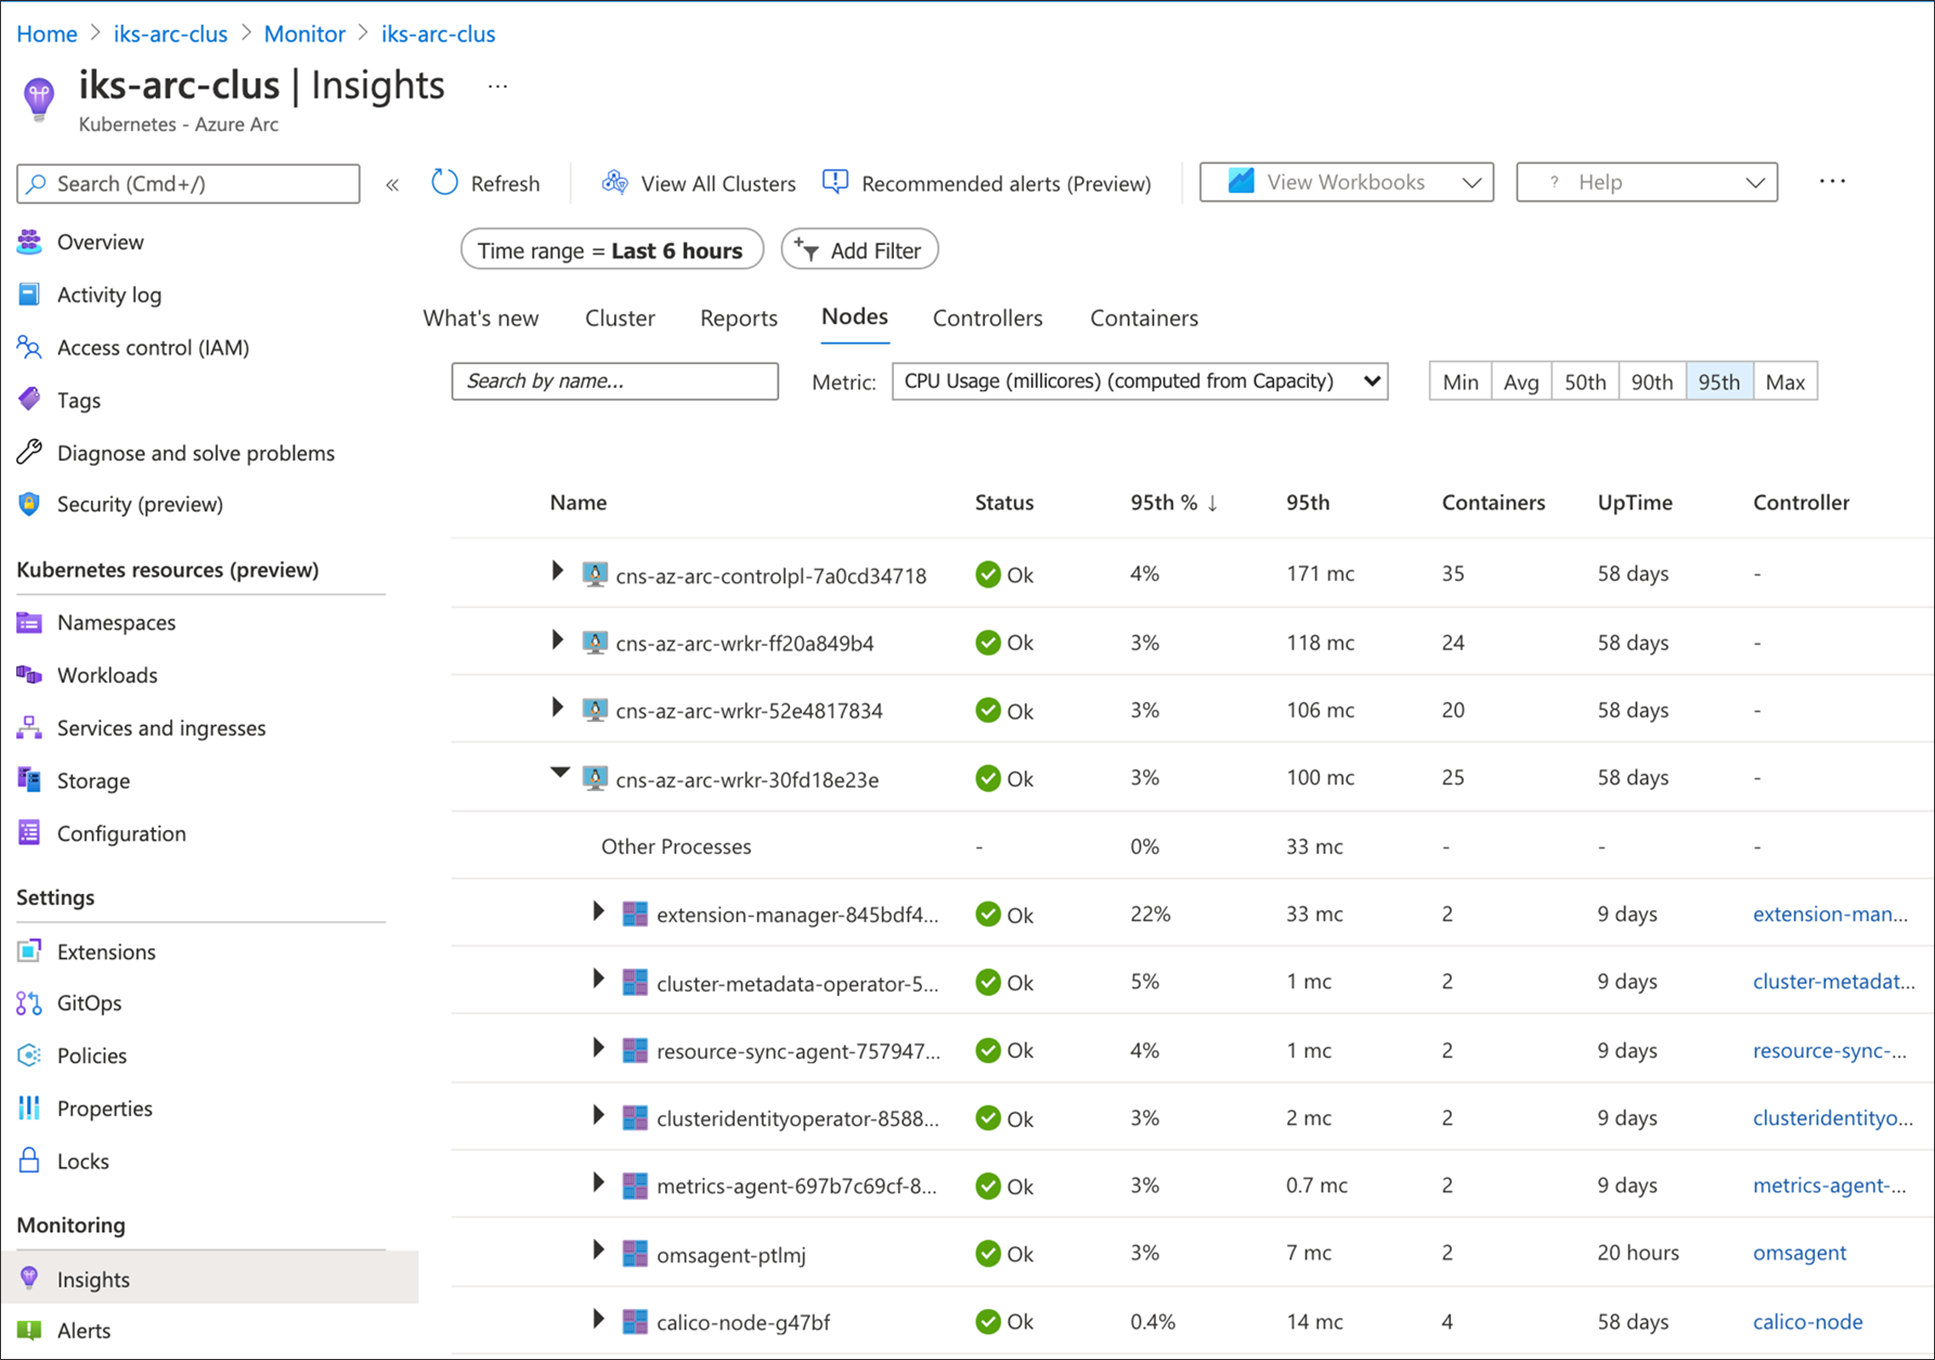Switch to the Containers tab

(1143, 317)
